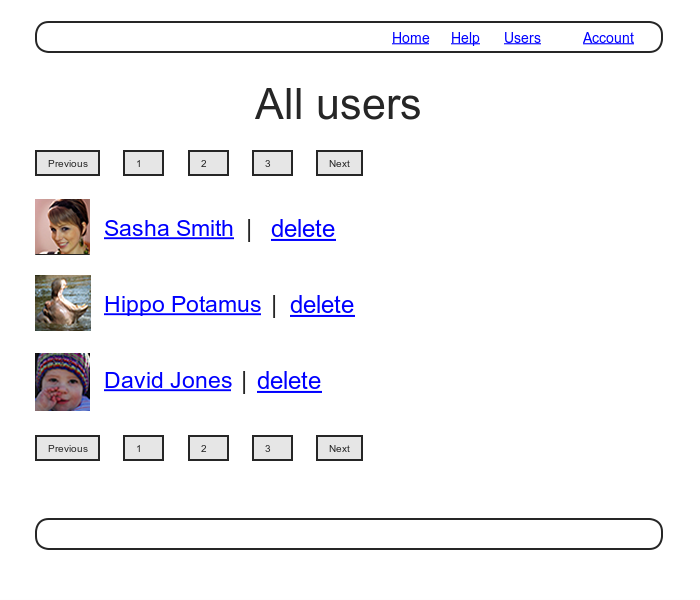
Task: Open the Account navigation link
Action: 608,38
